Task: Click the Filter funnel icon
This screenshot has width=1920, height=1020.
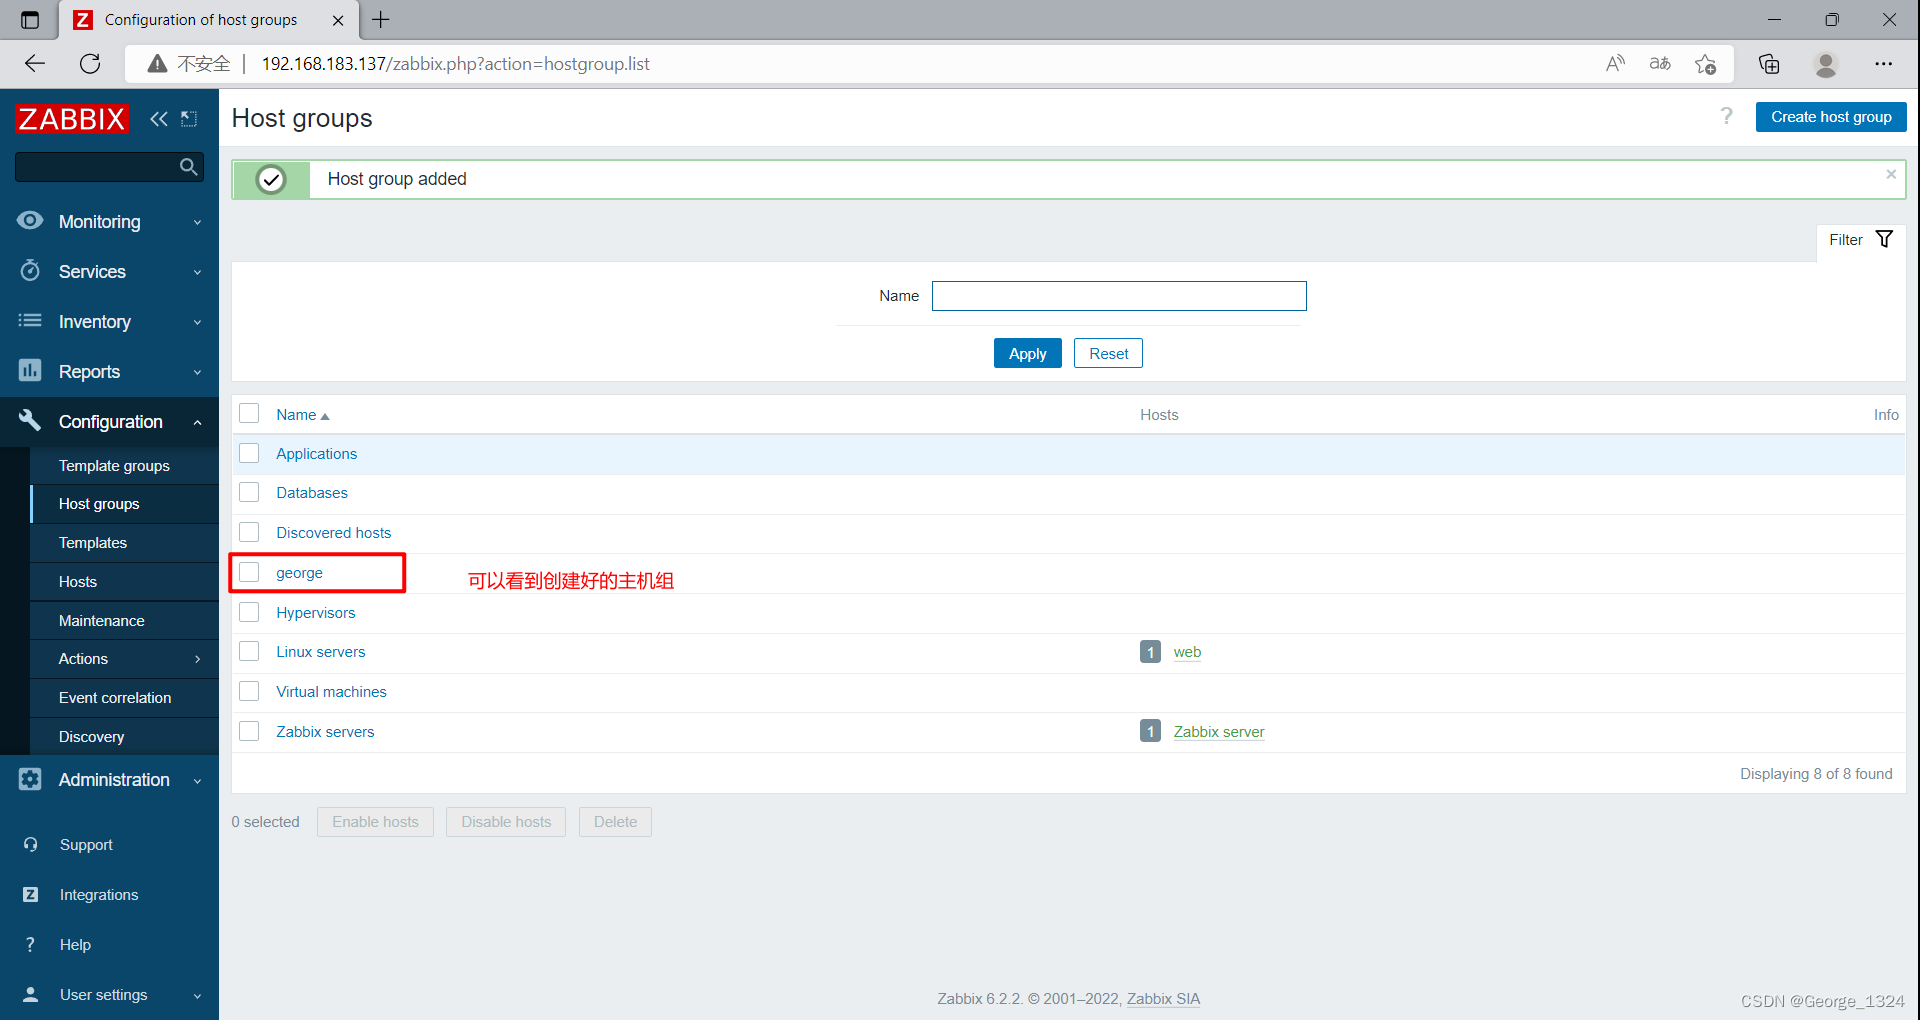Action: [1884, 239]
